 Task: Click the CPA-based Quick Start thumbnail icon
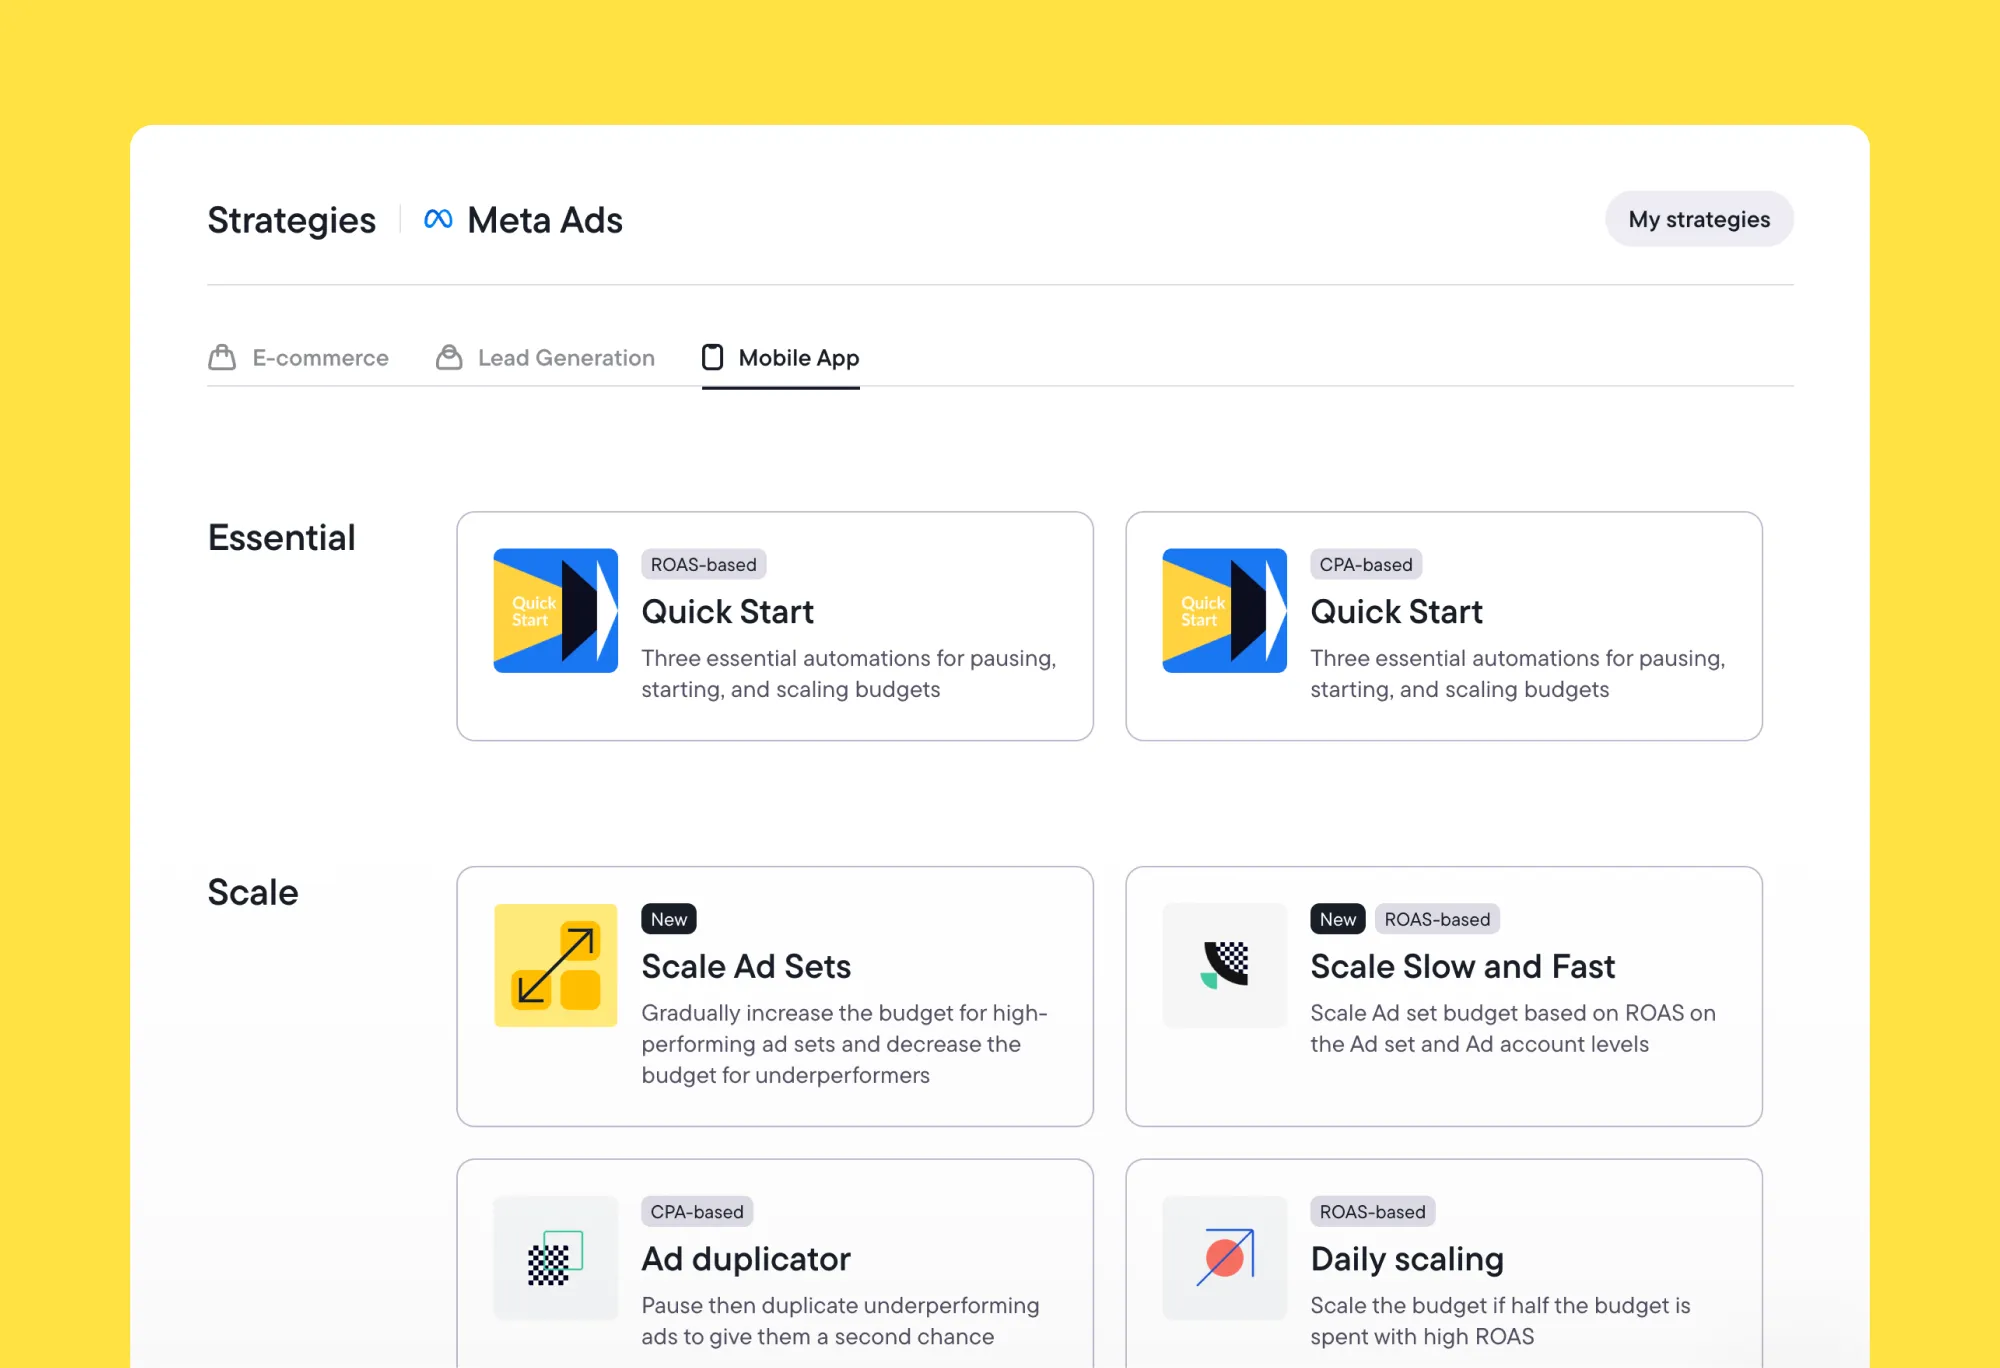click(1224, 610)
